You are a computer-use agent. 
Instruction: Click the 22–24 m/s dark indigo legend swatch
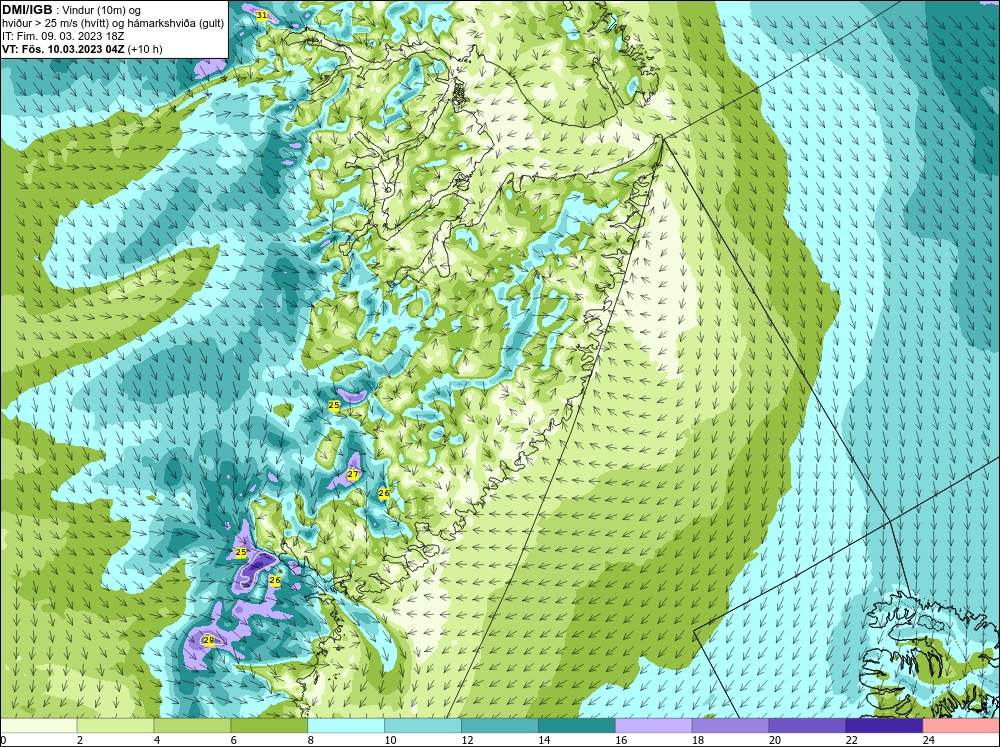pos(884,726)
